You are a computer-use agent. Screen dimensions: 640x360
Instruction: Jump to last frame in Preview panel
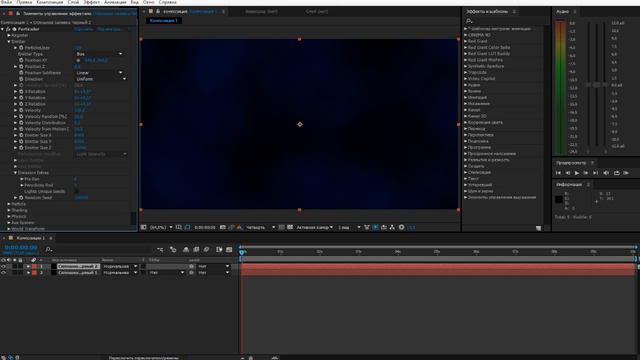coord(596,173)
